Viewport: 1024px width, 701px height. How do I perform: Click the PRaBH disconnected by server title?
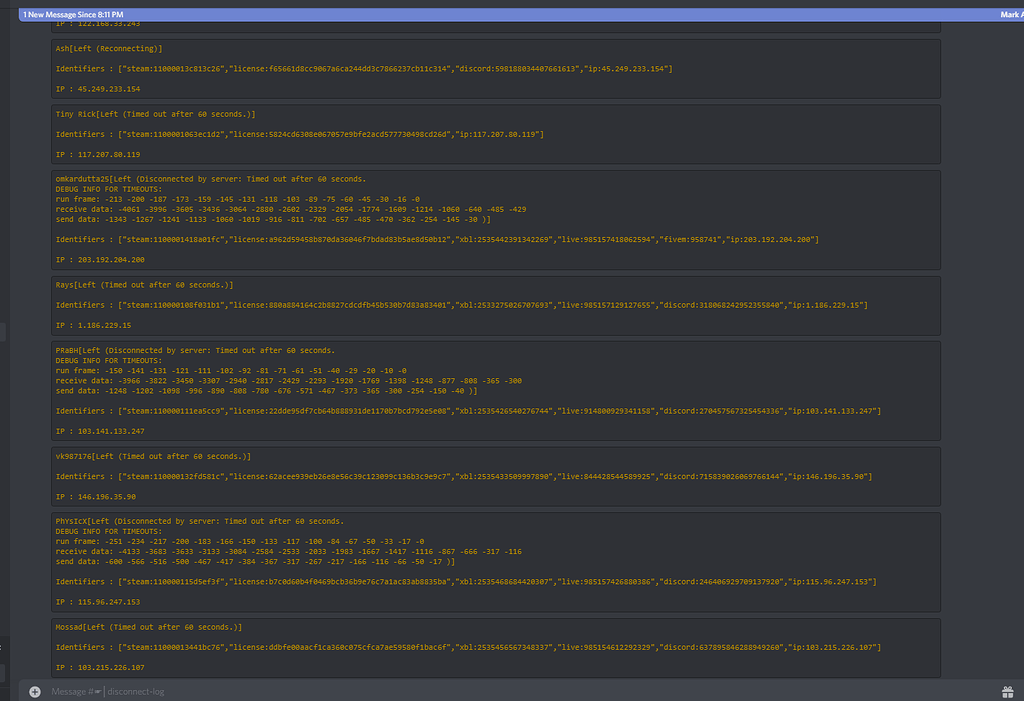pyautogui.click(x=195, y=350)
